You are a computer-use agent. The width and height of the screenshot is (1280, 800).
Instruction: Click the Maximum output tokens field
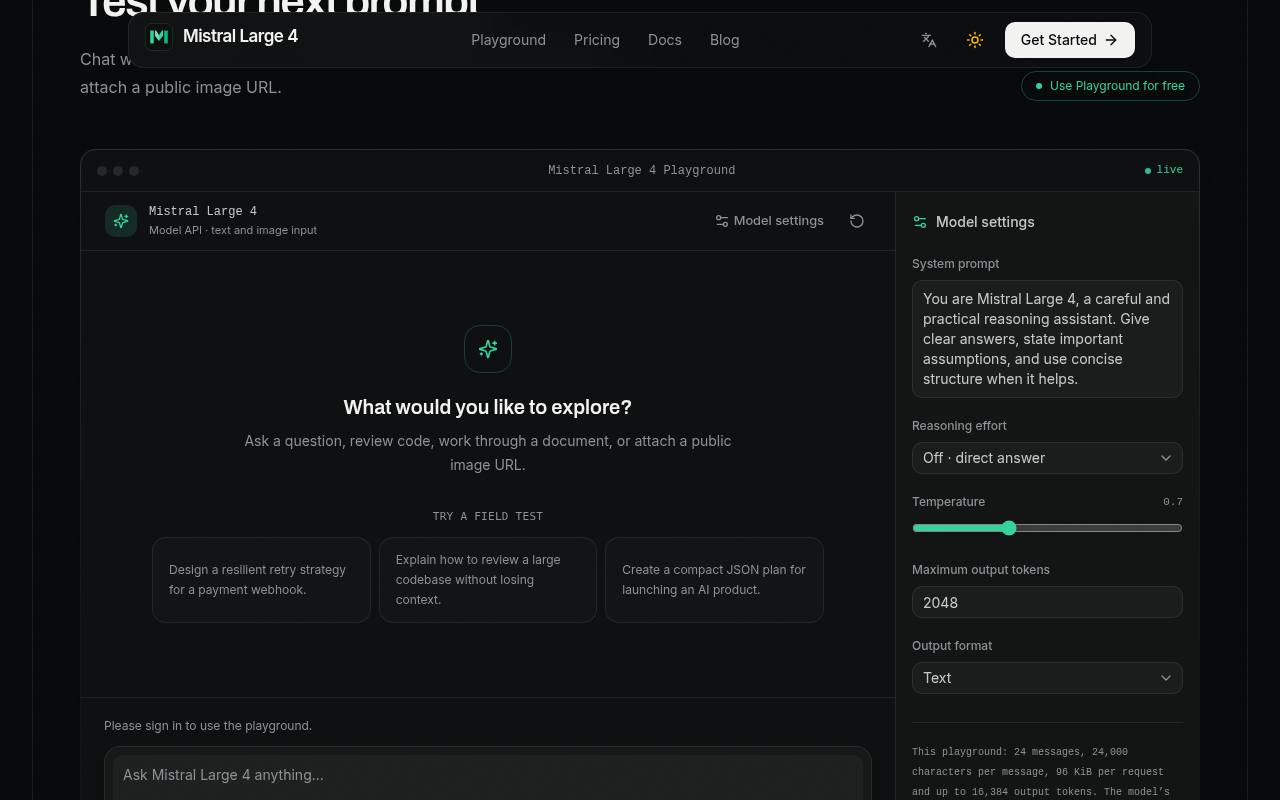1047,602
